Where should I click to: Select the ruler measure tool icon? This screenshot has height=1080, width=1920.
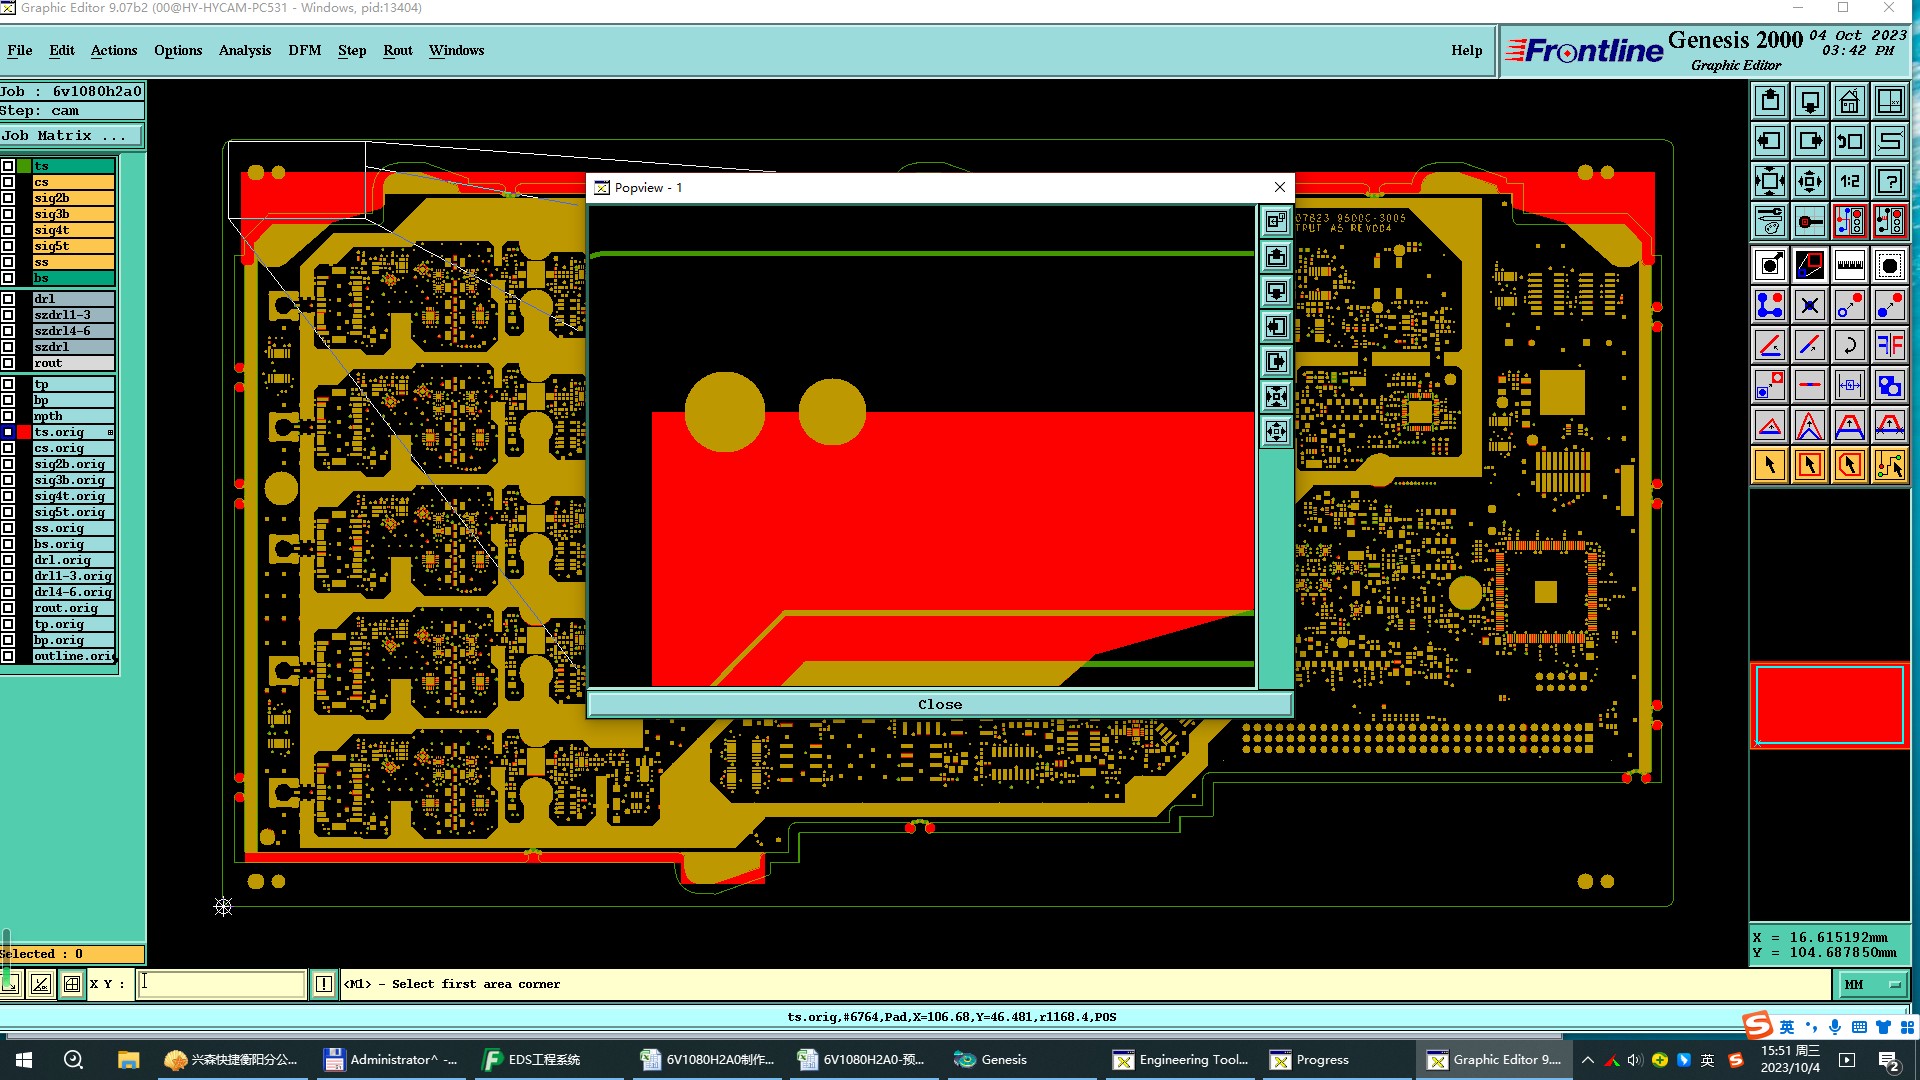(x=1850, y=265)
